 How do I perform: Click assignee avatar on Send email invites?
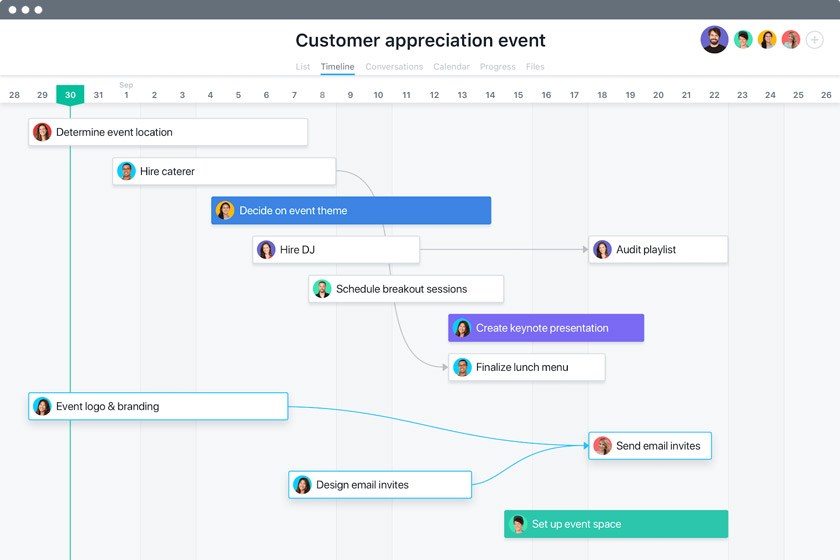pos(602,446)
